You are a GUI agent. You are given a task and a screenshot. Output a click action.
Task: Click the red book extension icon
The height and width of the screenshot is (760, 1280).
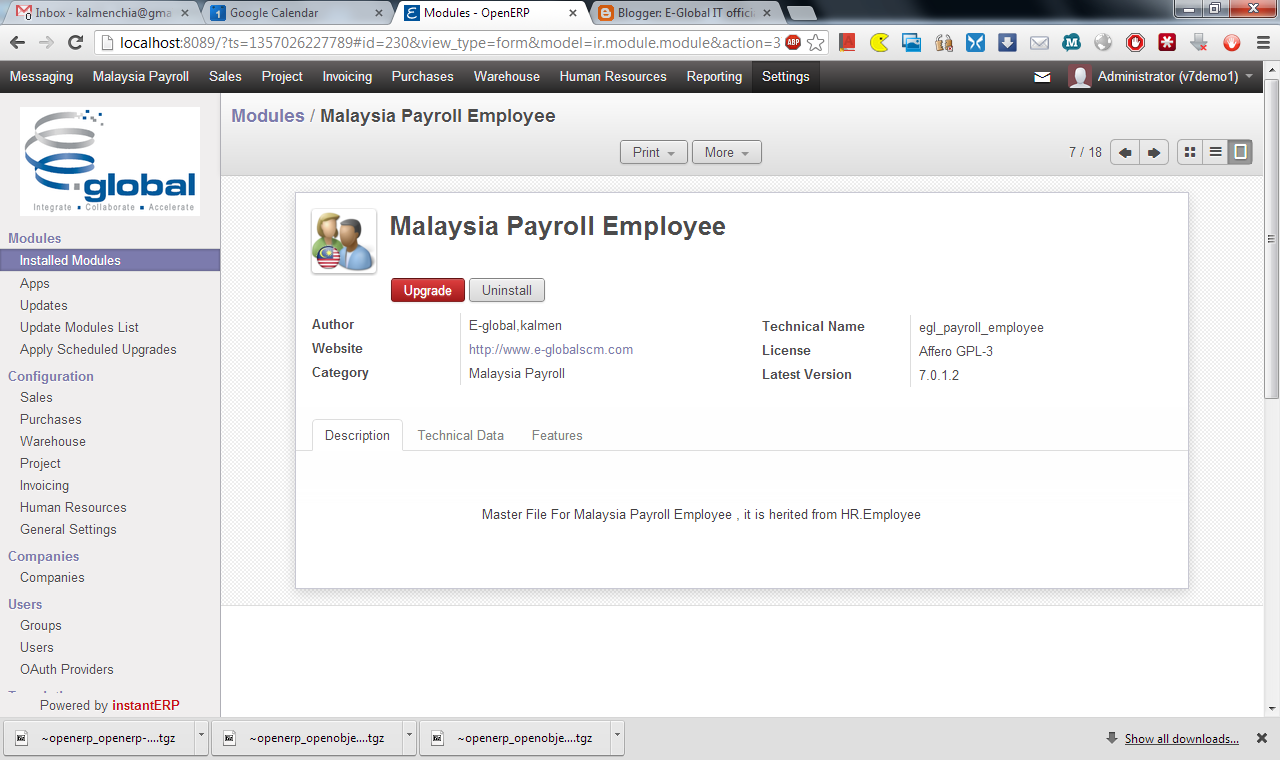point(848,43)
